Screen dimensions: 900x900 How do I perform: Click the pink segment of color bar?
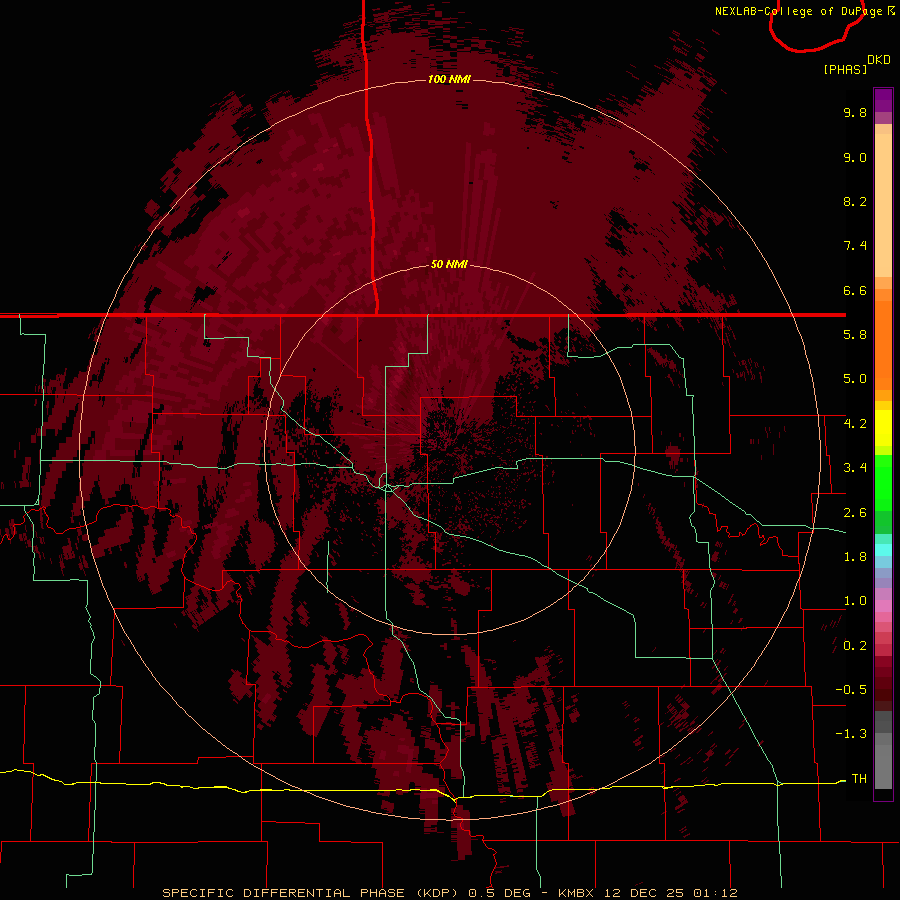[883, 606]
